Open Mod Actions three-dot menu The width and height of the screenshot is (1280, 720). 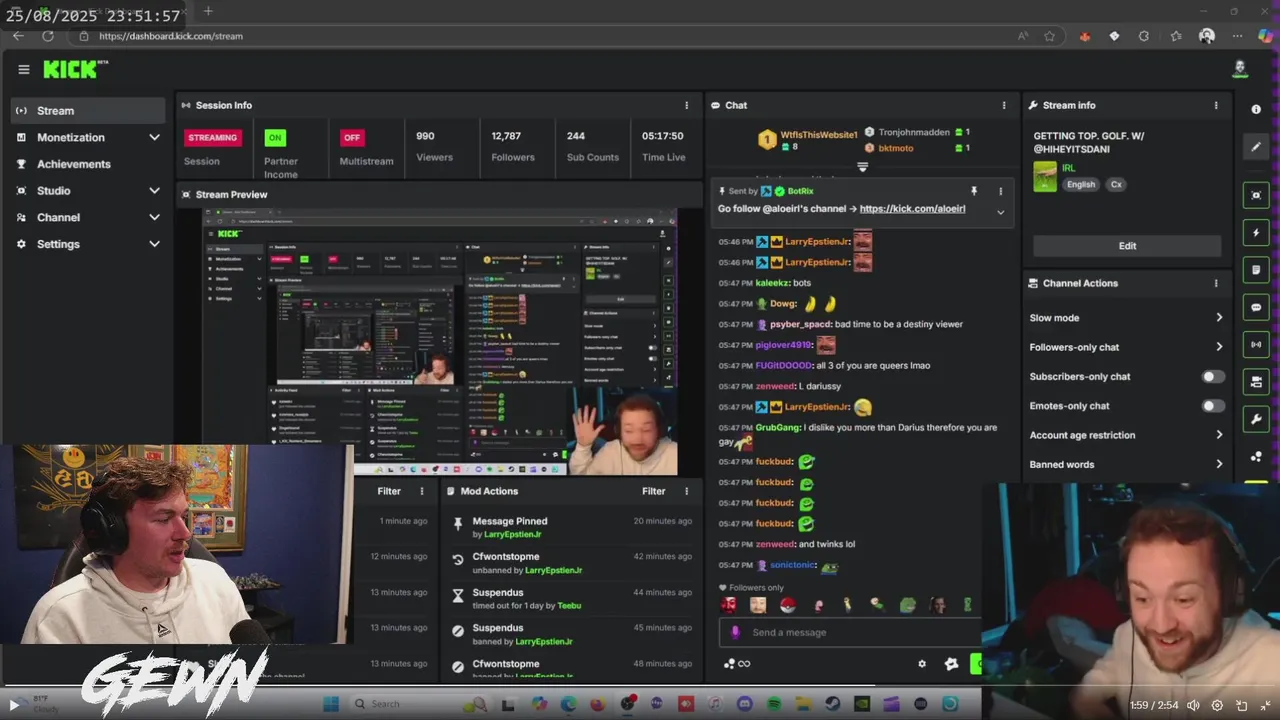[x=686, y=491]
